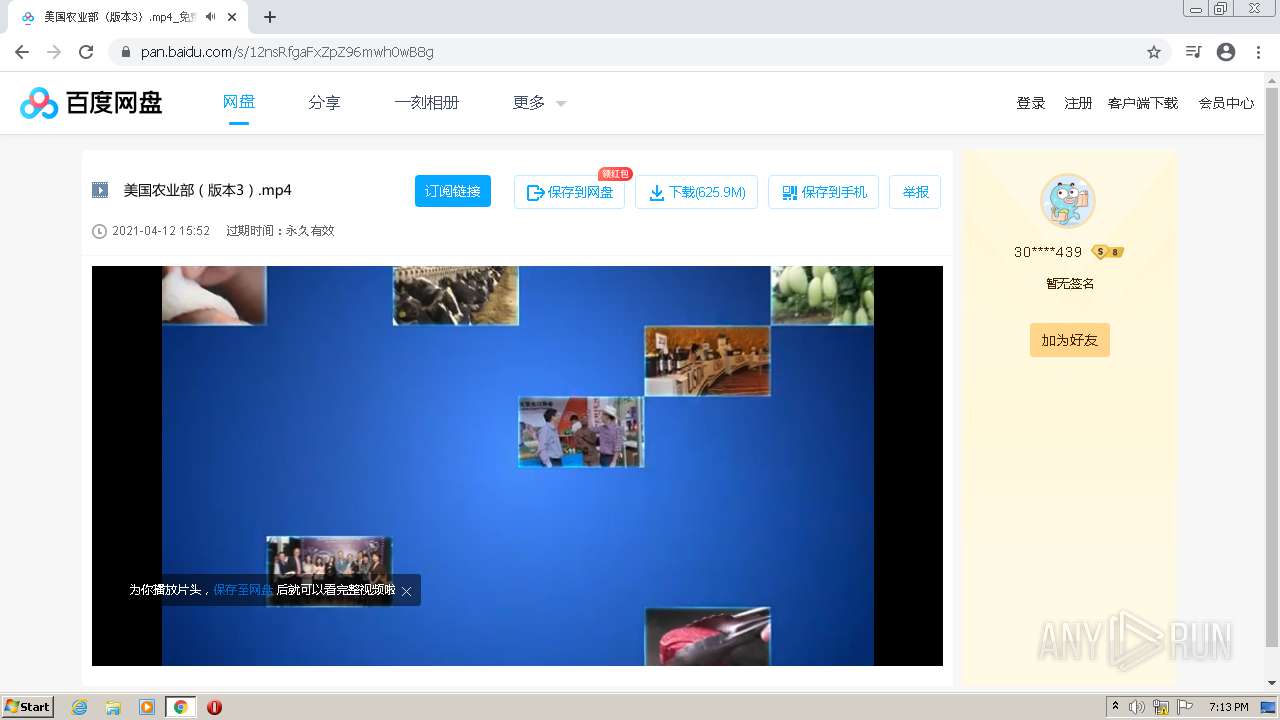This screenshot has height=720, width=1280.
Task: Click the red security icon in taskbar
Action: 214,707
